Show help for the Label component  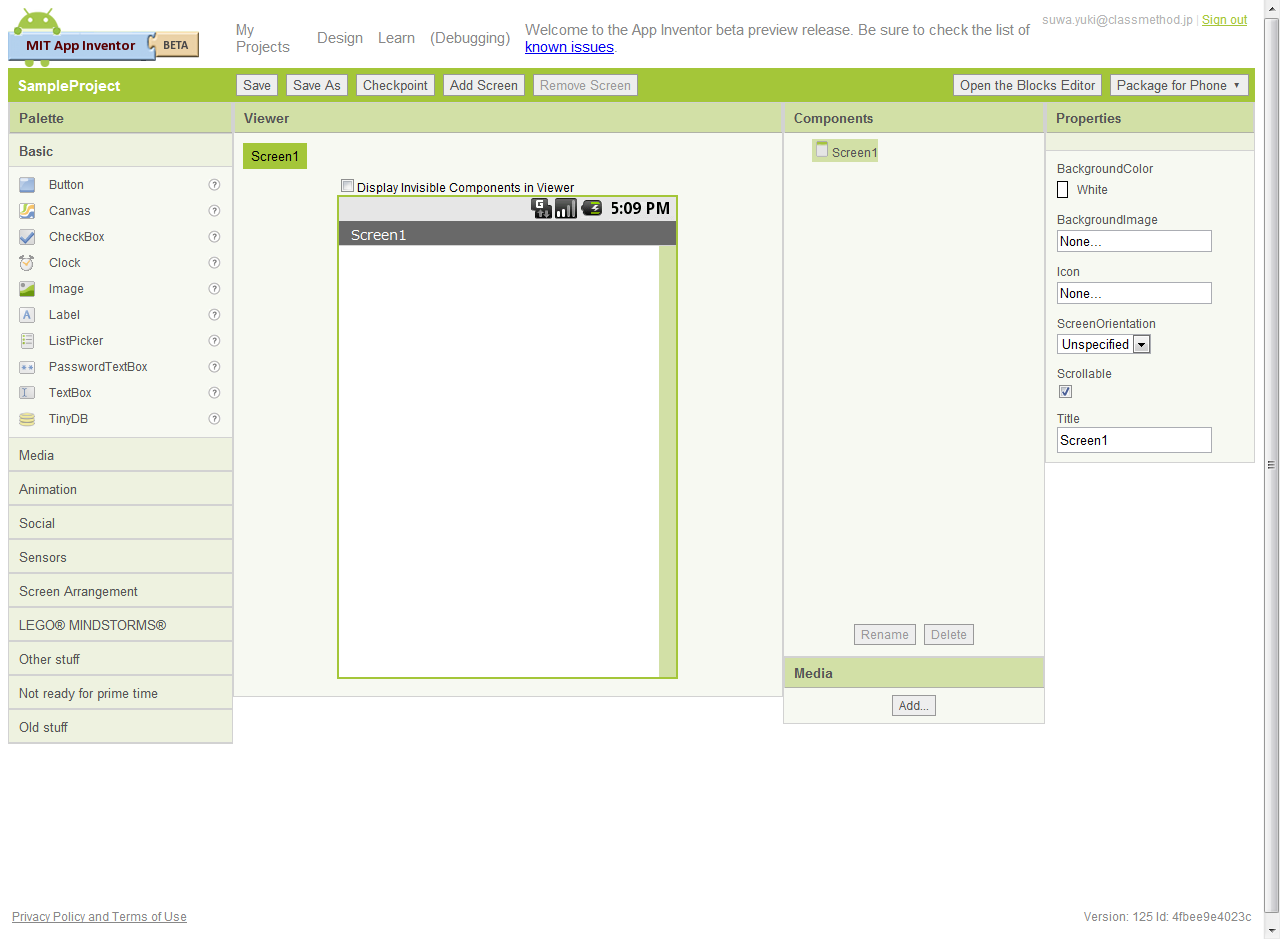coord(214,315)
